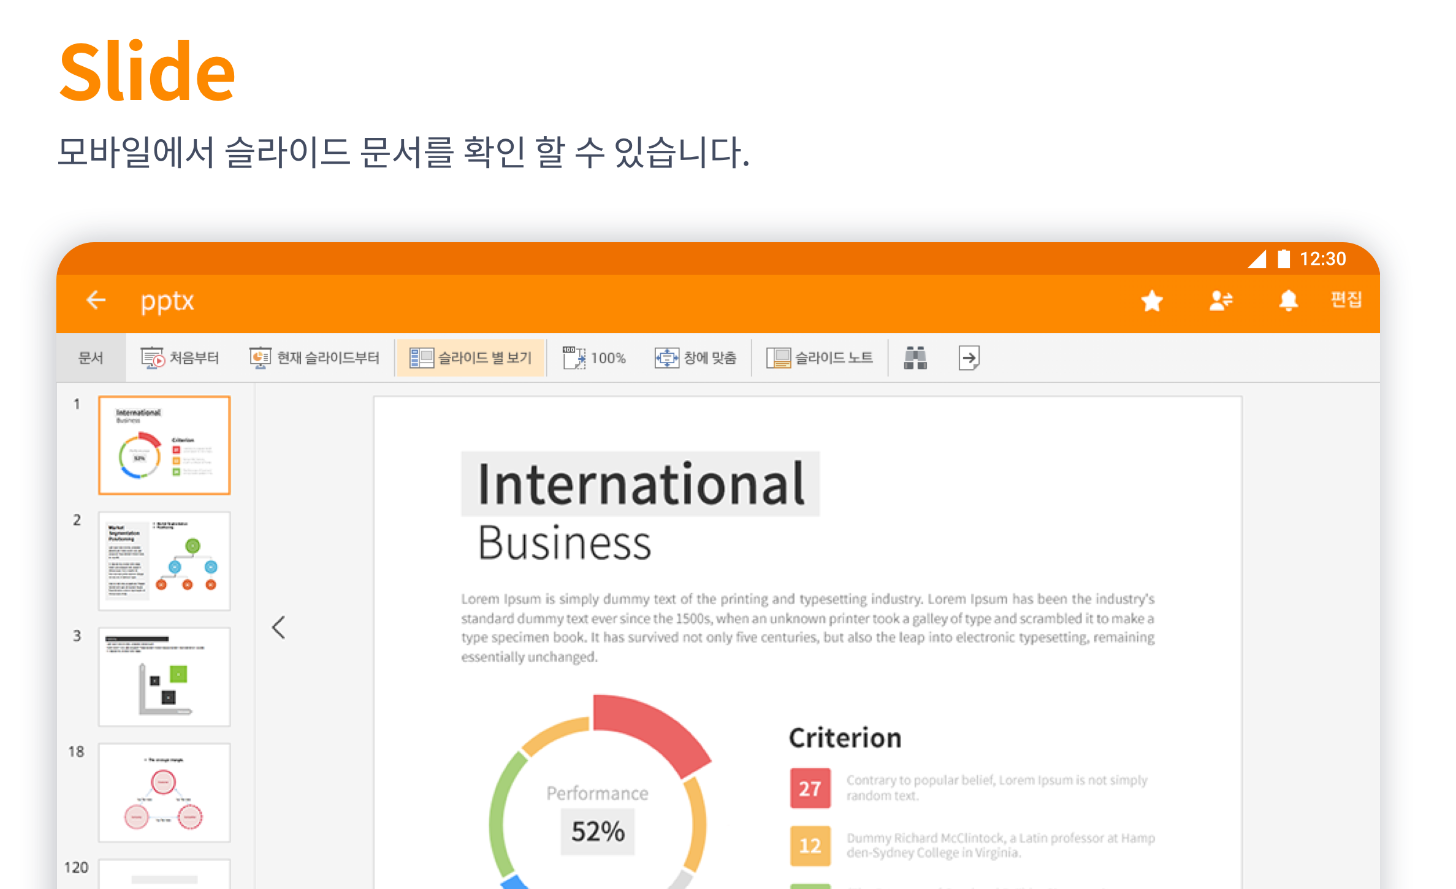Viewport: 1456px width, 889px height.
Task: Tap the back arrow beside pptx
Action: [x=96, y=300]
